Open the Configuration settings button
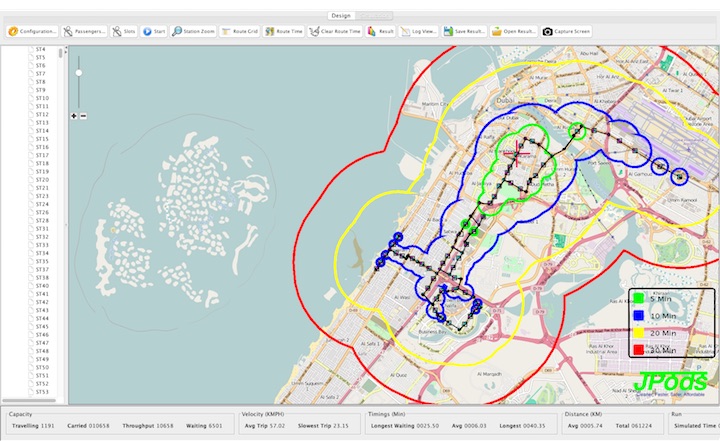The image size is (720, 441). tap(32, 31)
